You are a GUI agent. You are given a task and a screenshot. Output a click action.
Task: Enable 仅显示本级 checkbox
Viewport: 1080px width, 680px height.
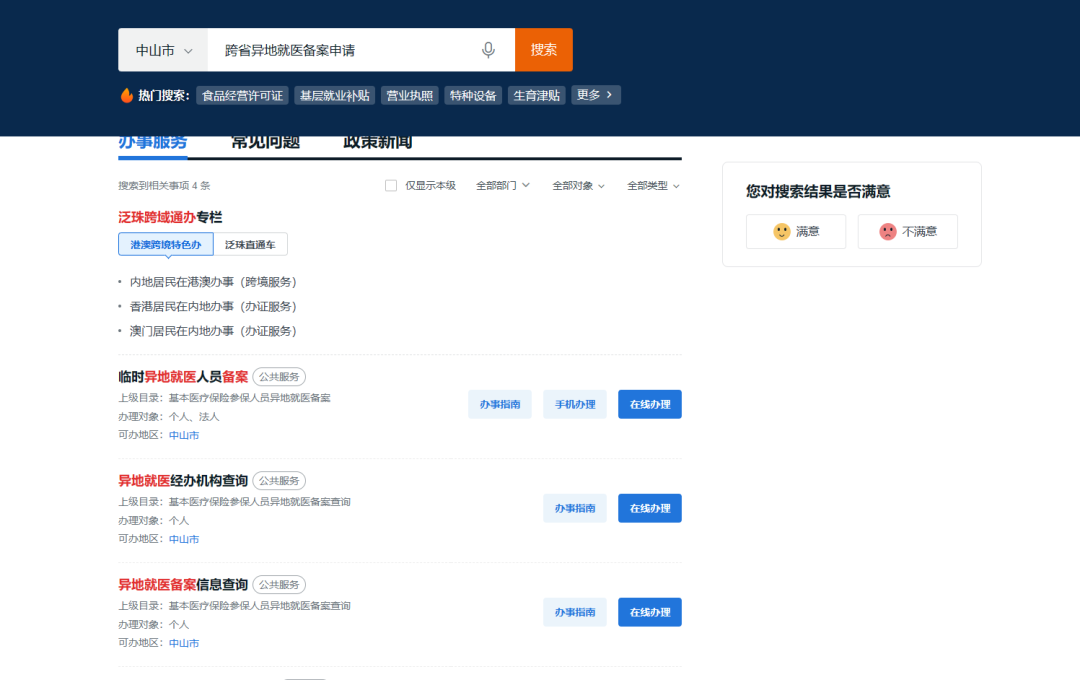pos(391,185)
